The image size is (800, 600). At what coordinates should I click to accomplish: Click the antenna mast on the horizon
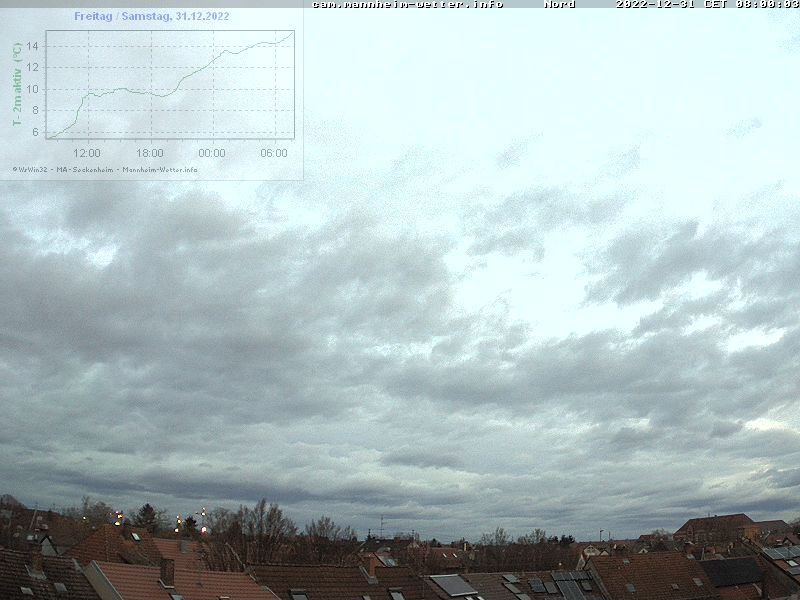click(x=381, y=526)
